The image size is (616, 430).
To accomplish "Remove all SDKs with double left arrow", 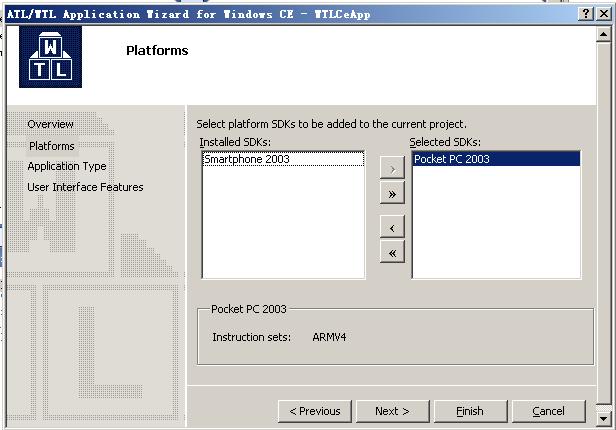I will pos(392,253).
